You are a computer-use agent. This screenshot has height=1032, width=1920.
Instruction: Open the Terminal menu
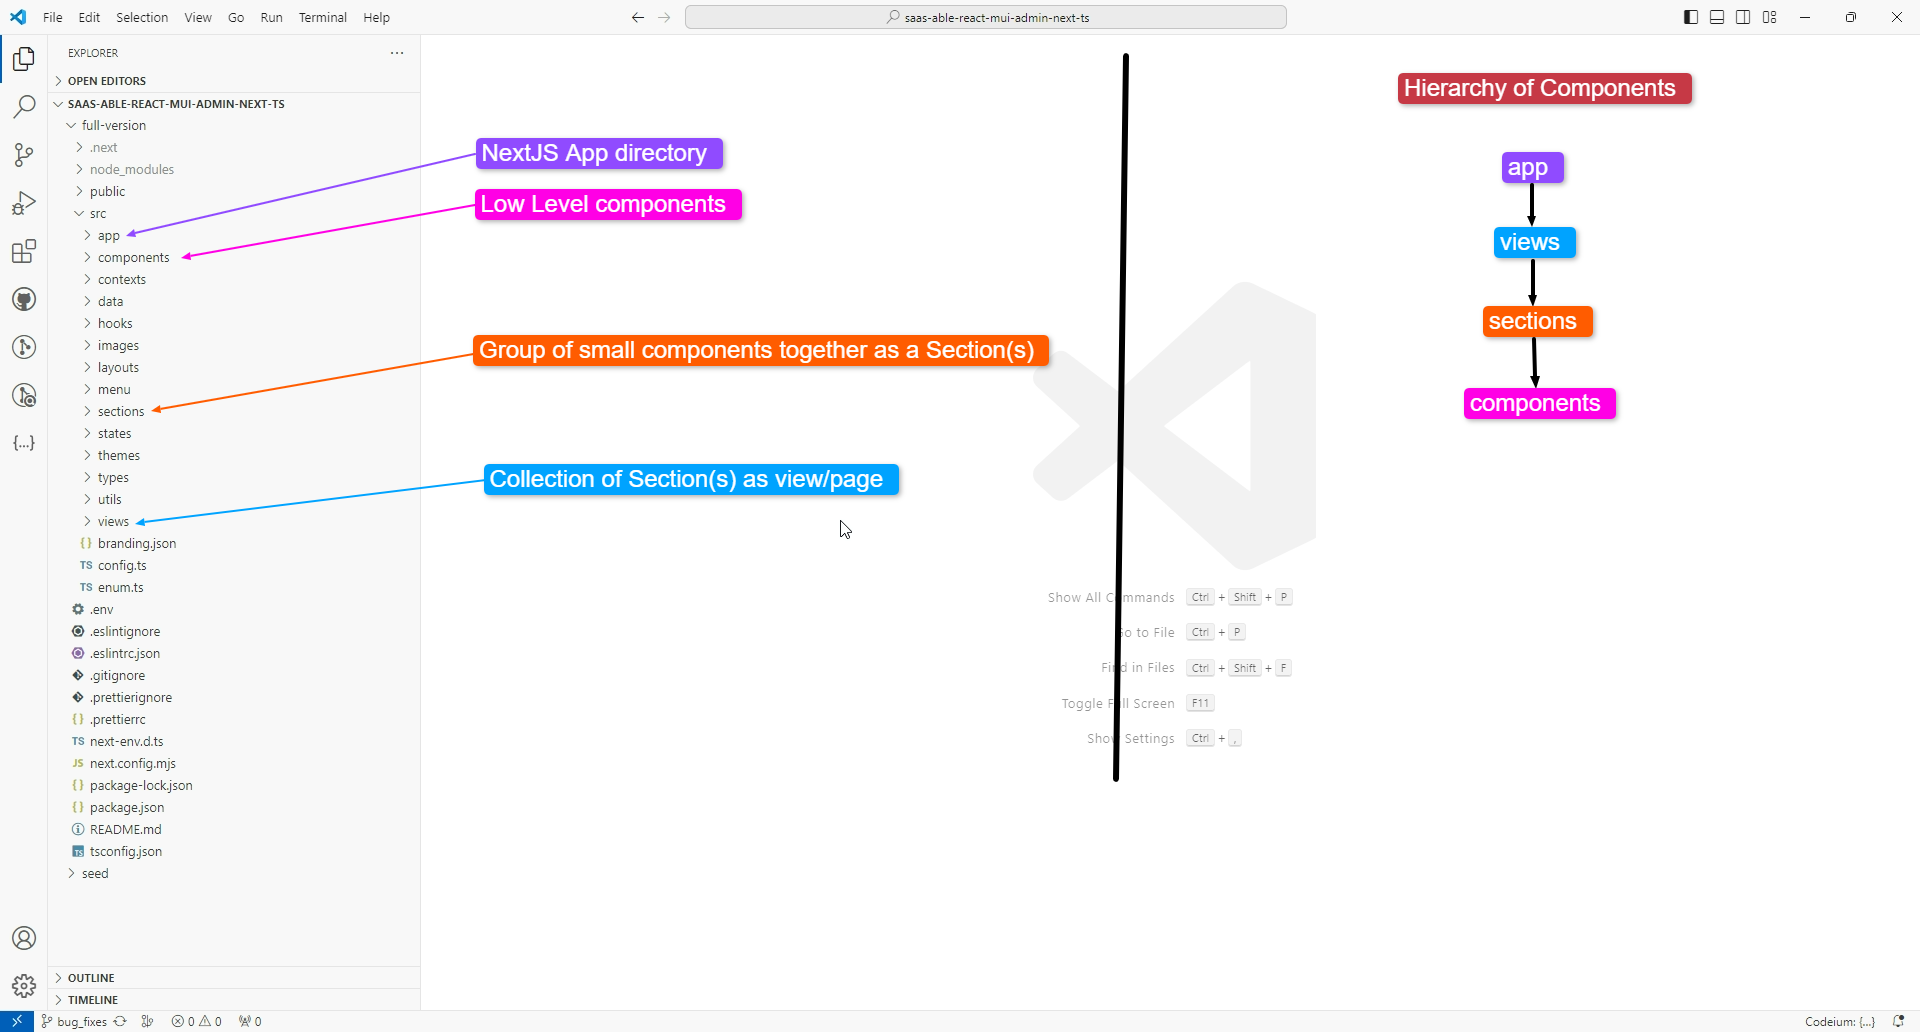tap(322, 17)
